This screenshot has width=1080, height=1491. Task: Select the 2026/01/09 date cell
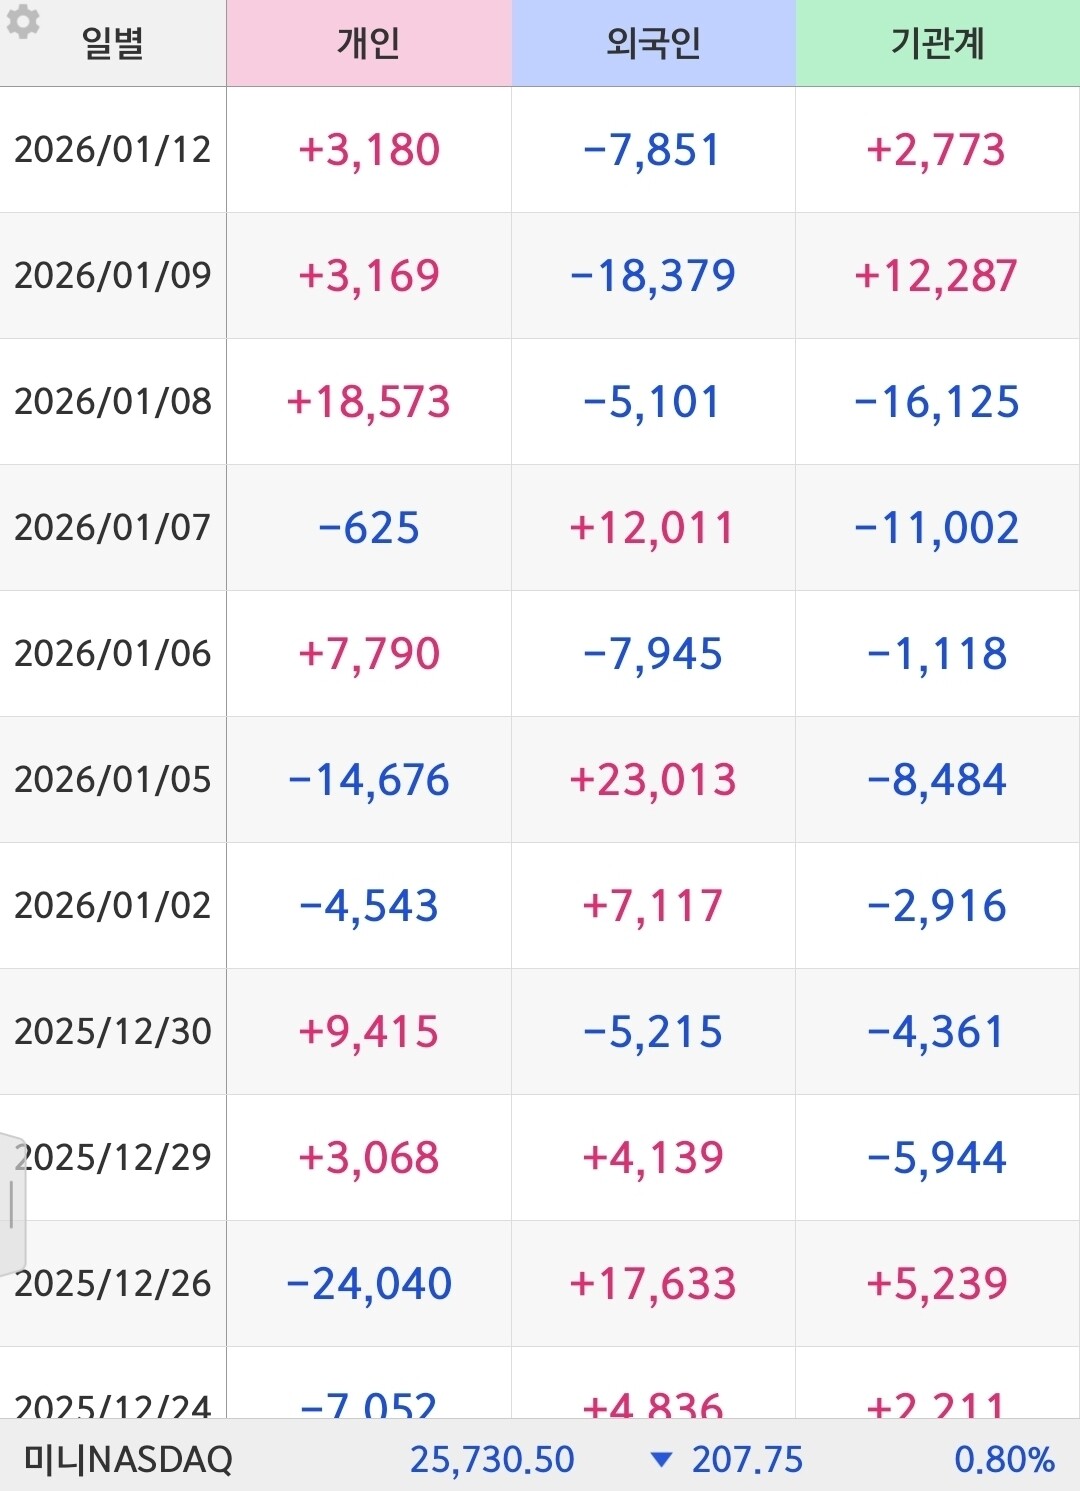tap(113, 276)
